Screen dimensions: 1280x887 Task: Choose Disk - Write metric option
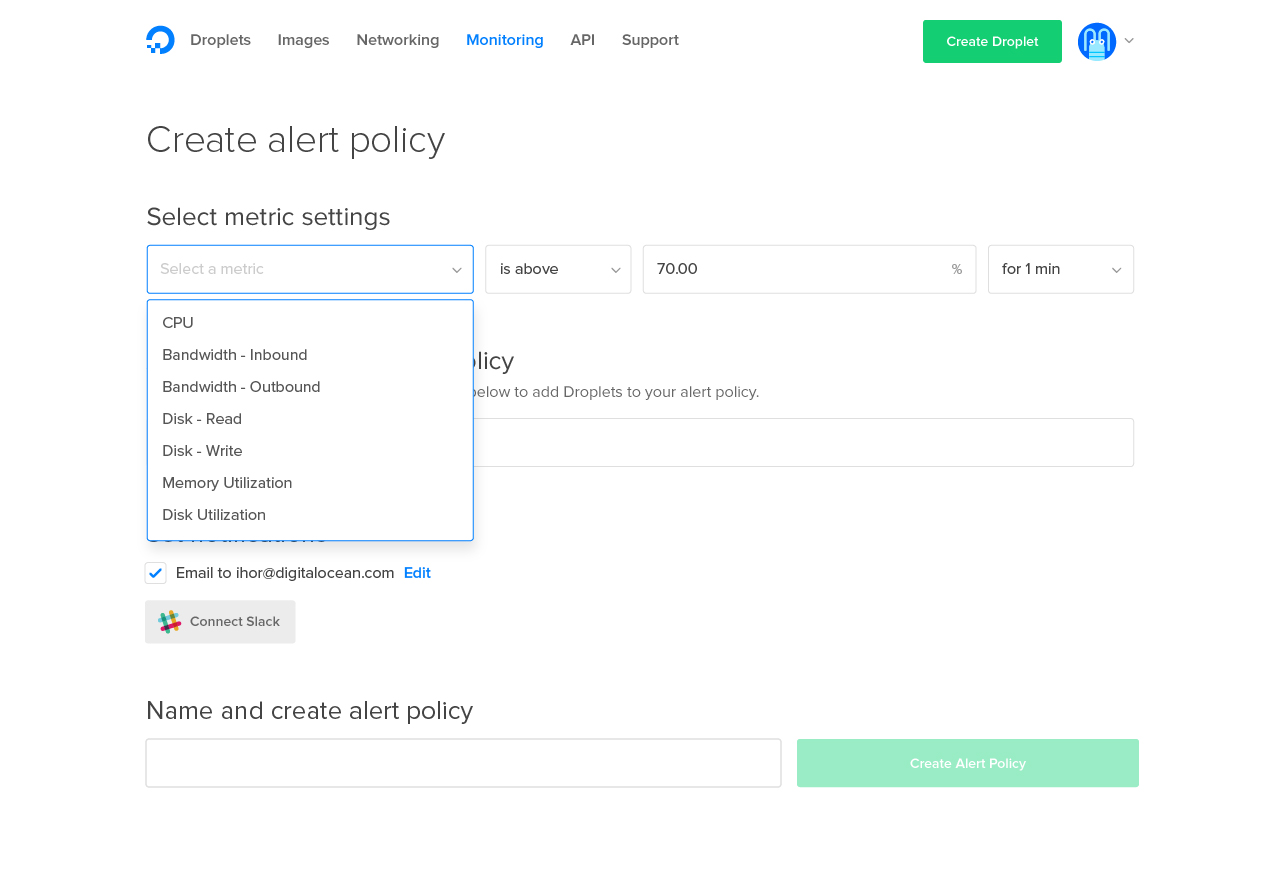click(202, 451)
